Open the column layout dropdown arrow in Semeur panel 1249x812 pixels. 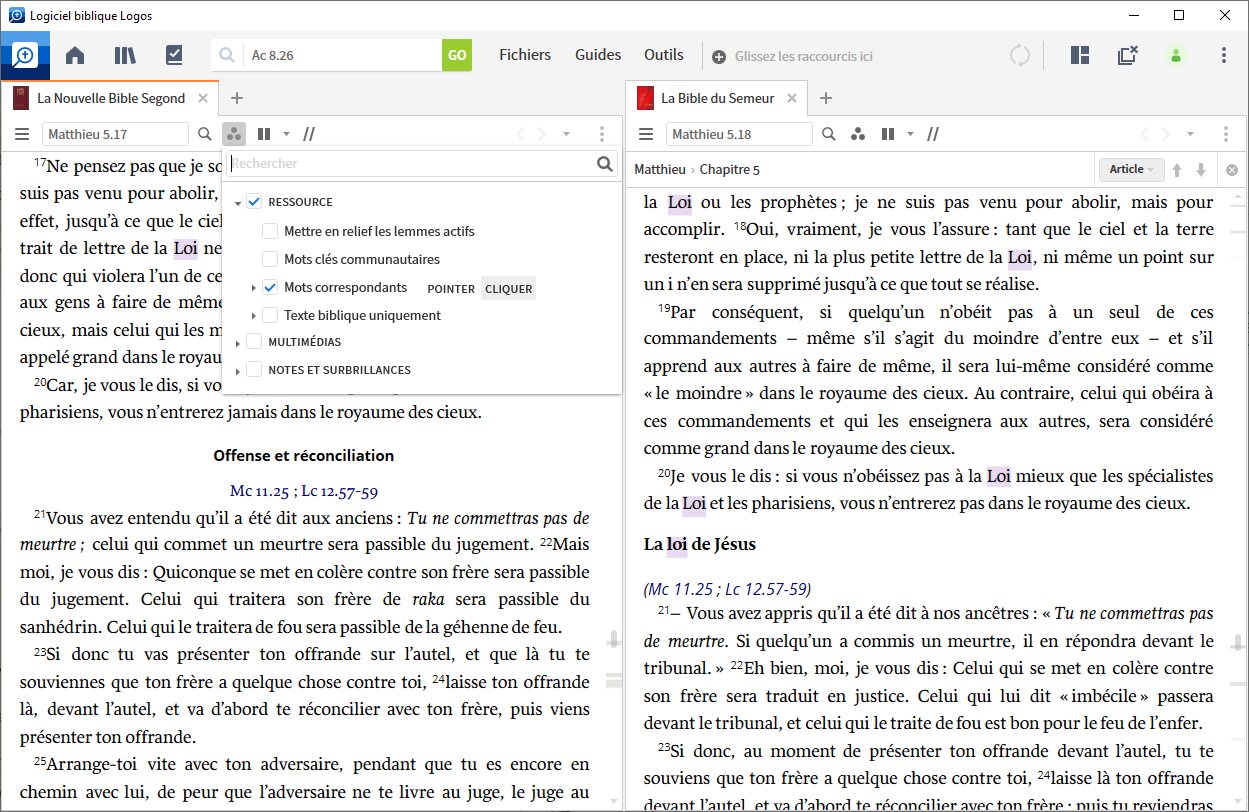coord(909,134)
